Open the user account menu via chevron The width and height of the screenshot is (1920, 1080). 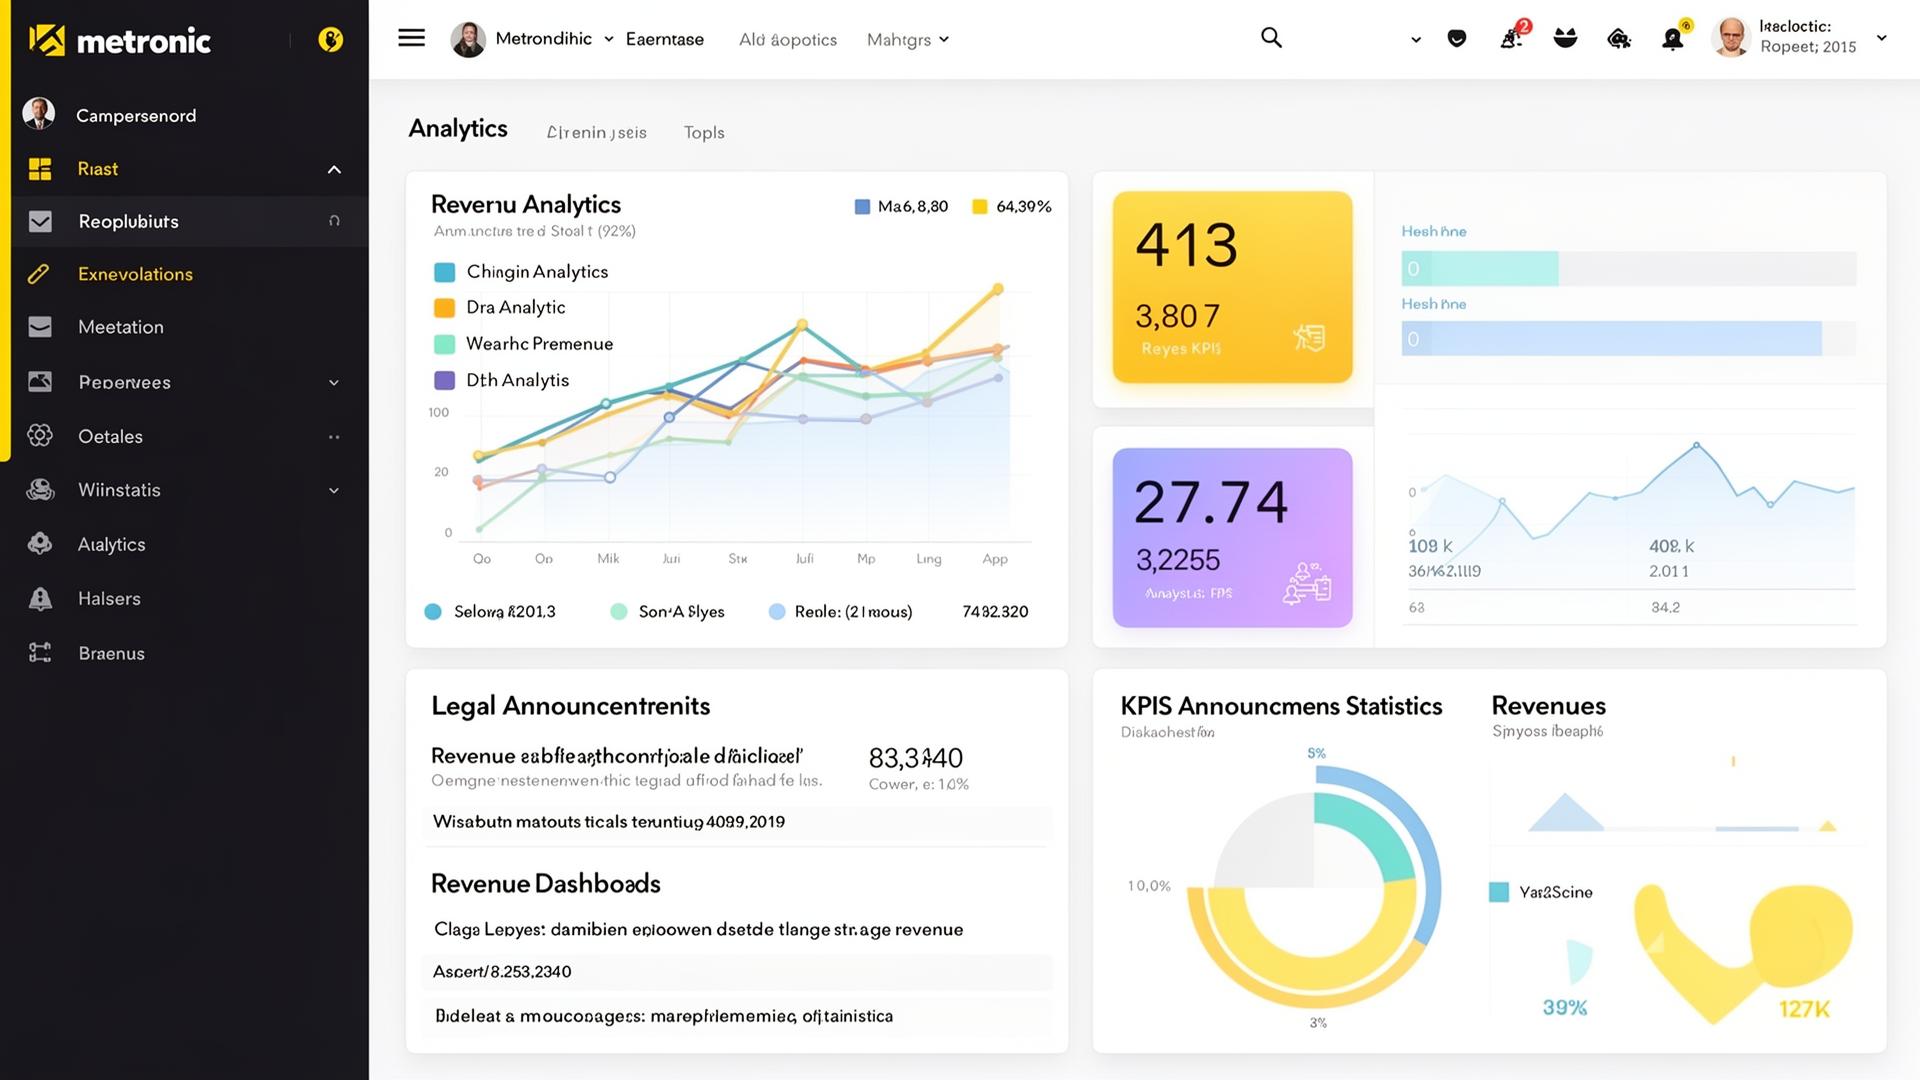[x=1883, y=37]
